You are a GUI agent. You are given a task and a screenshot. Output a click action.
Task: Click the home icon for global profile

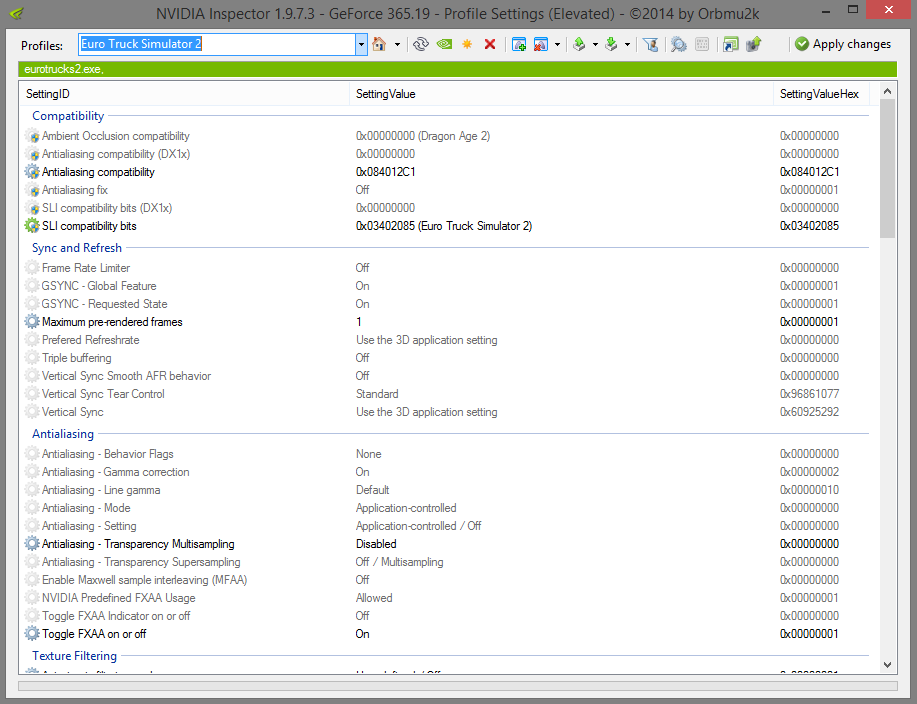[379, 44]
